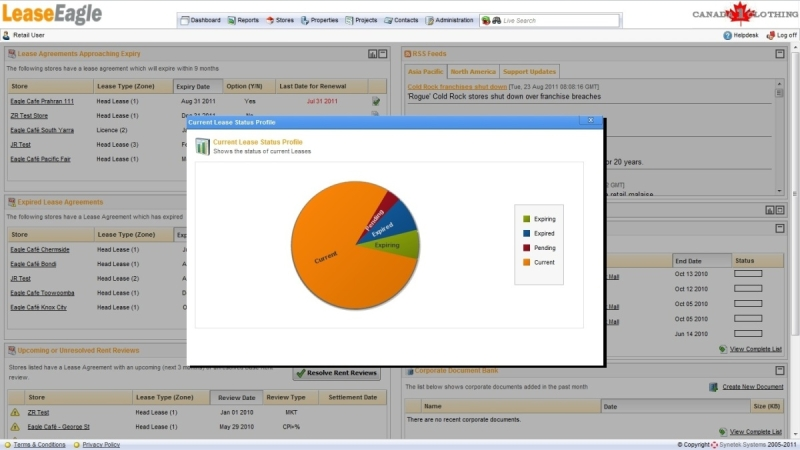Click the RSS feed scrollbar down arrow
Screen dimensions: 800x450
point(779,190)
